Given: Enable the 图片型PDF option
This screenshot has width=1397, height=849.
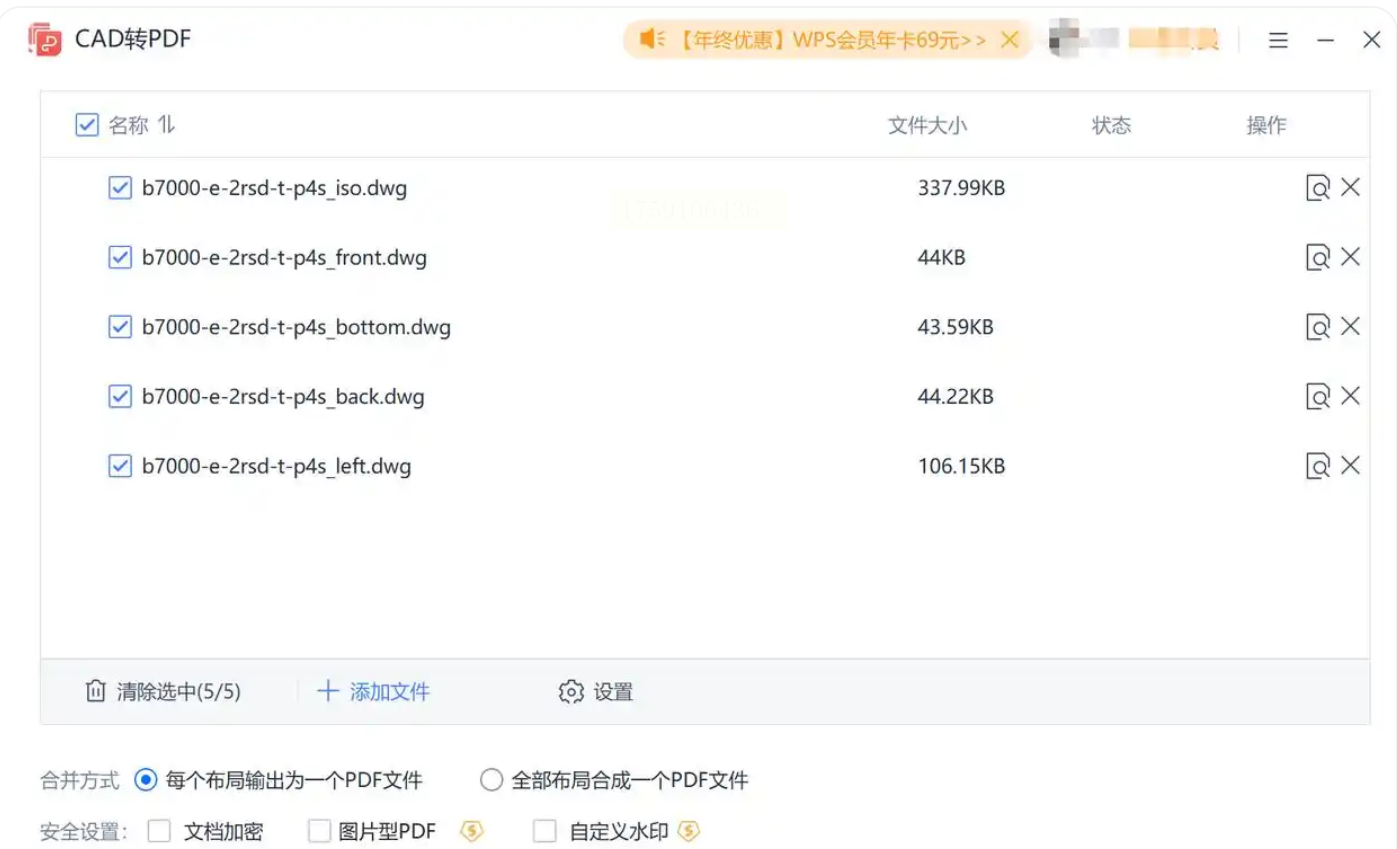Looking at the screenshot, I should [319, 831].
